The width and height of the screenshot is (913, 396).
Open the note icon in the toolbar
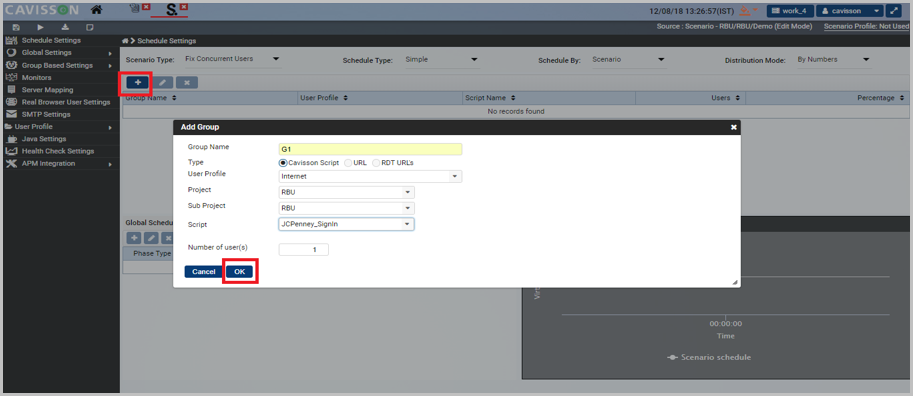(x=90, y=27)
